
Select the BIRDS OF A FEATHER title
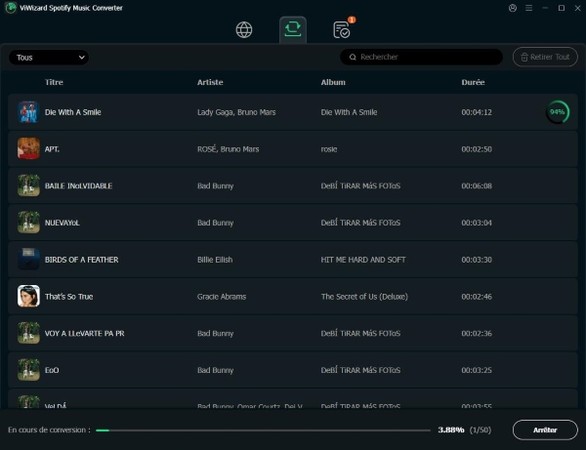pyautogui.click(x=81, y=260)
